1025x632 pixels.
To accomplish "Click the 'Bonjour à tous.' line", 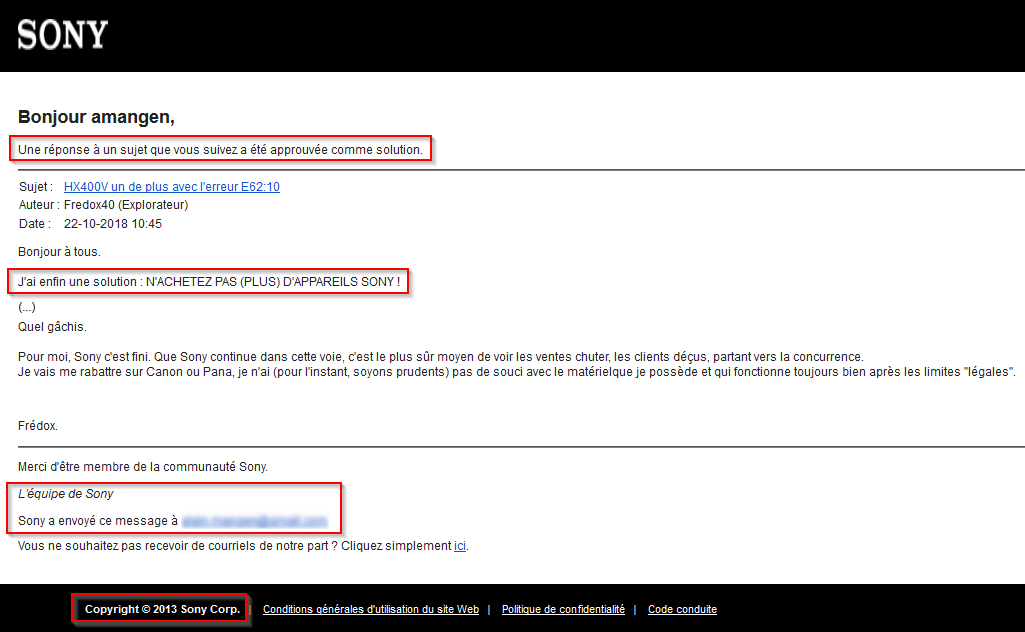I will tap(59, 252).
